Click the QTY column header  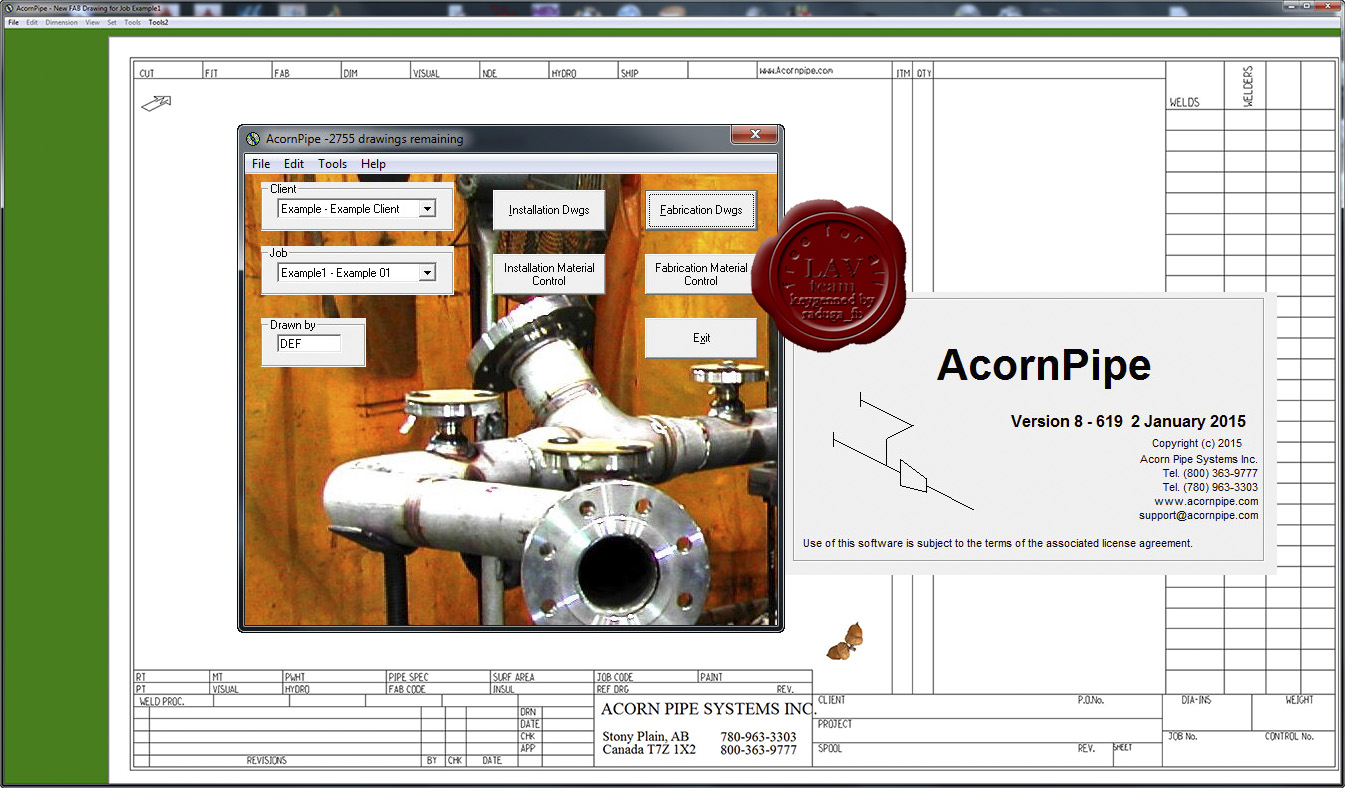[924, 73]
